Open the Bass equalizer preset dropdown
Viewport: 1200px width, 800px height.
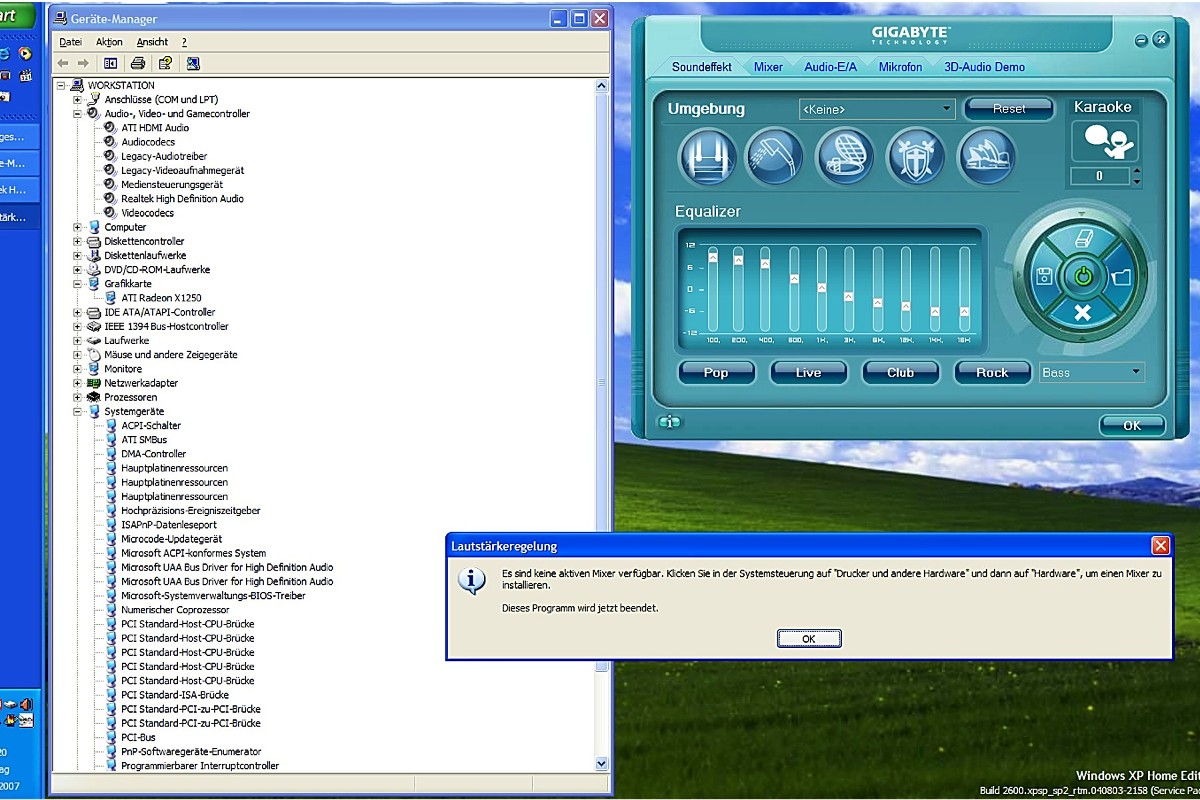1092,372
